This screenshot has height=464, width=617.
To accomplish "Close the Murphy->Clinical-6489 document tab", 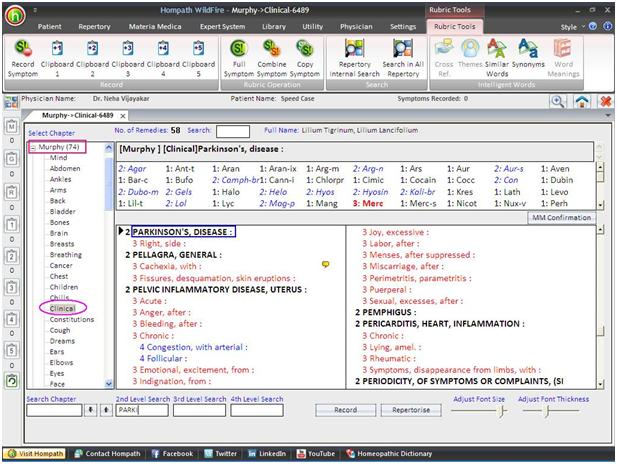I will (123, 116).
